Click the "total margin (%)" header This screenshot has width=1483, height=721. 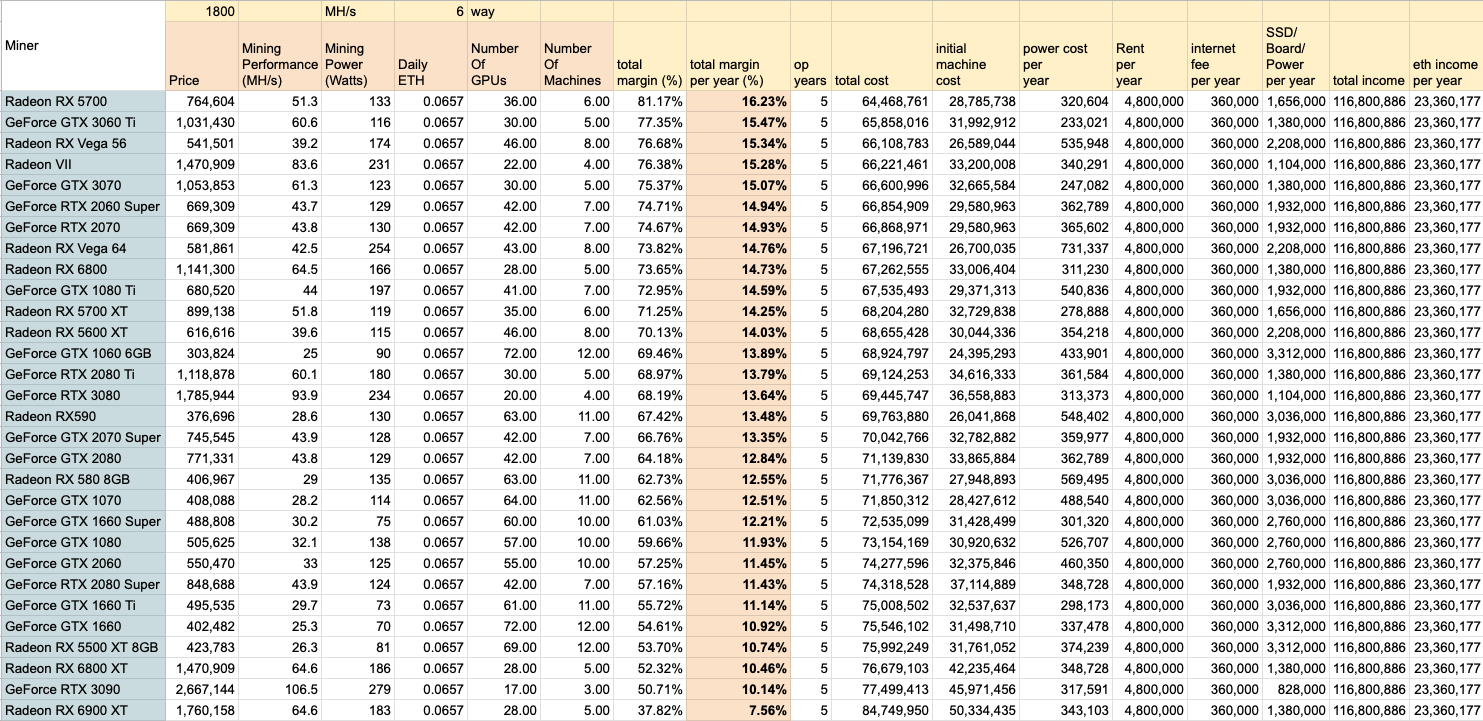650,57
